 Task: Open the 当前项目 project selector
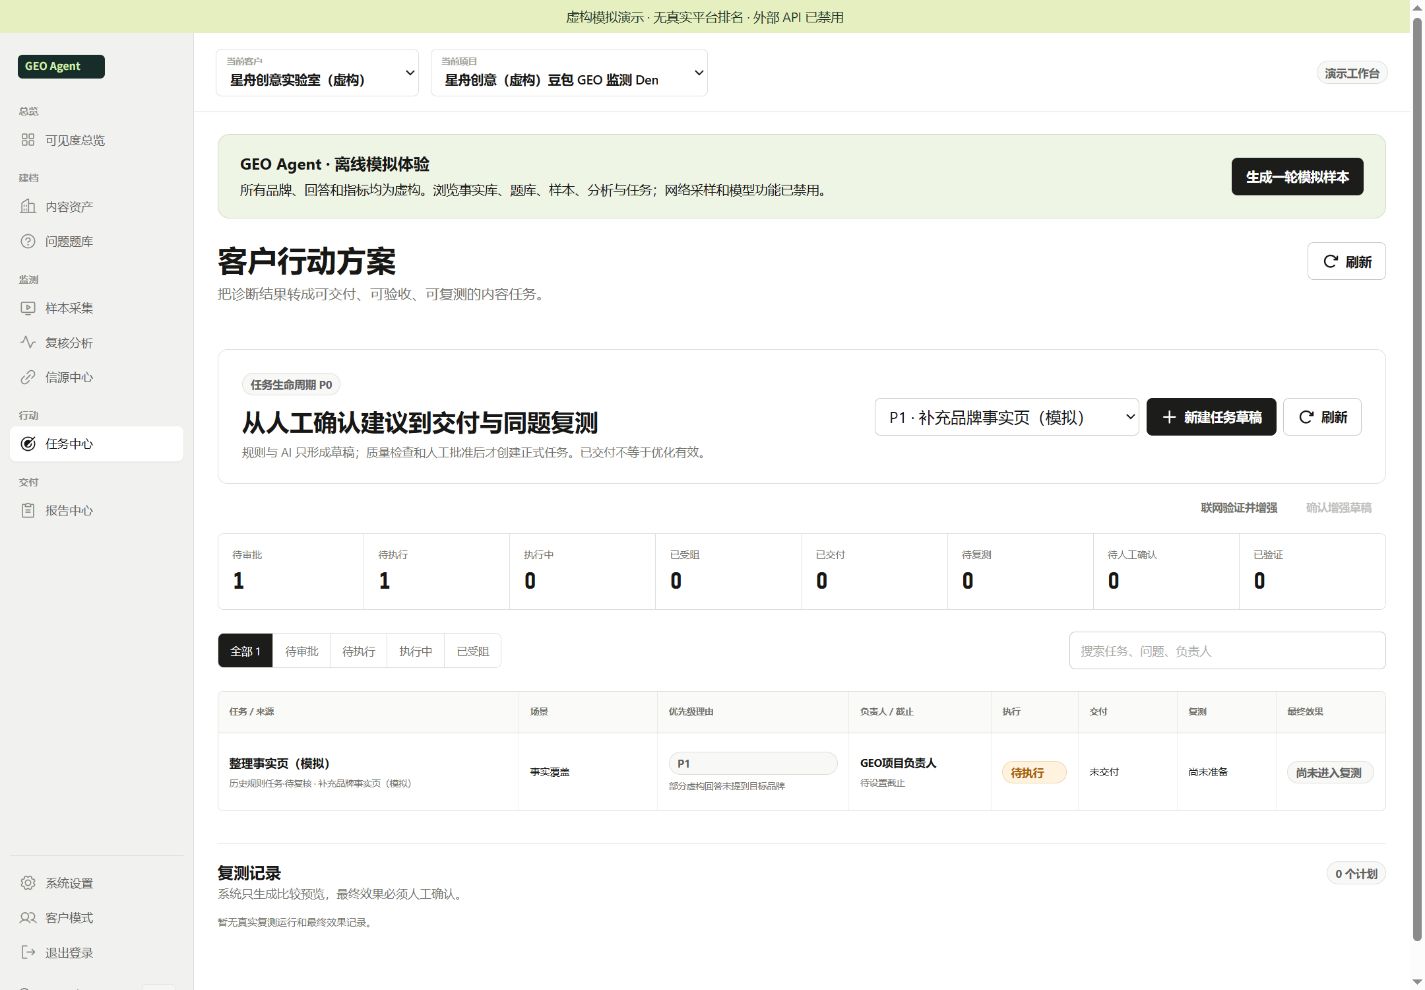569,73
